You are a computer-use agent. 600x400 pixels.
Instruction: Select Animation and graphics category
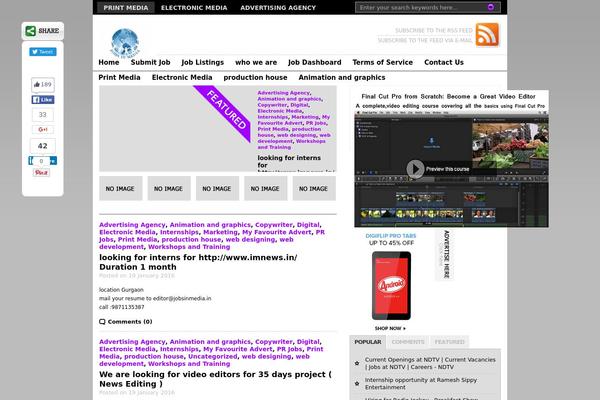342,77
